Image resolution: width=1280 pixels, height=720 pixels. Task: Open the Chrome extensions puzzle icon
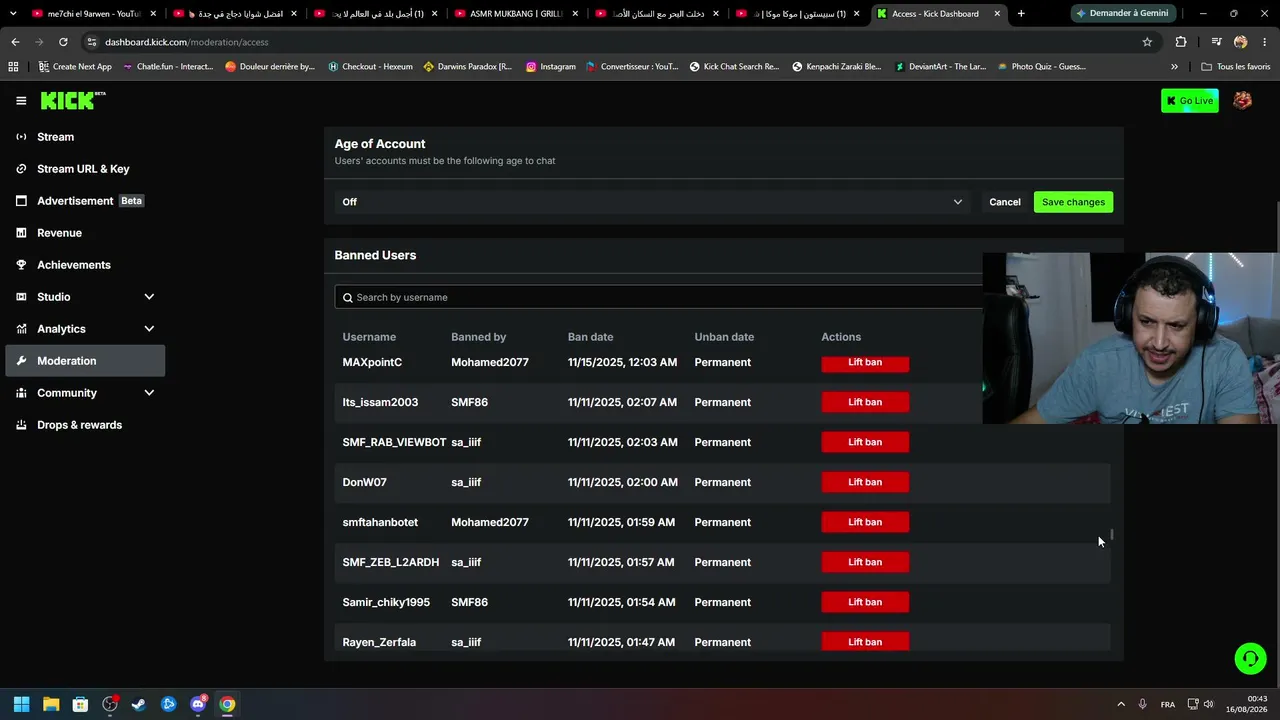tap(1181, 42)
